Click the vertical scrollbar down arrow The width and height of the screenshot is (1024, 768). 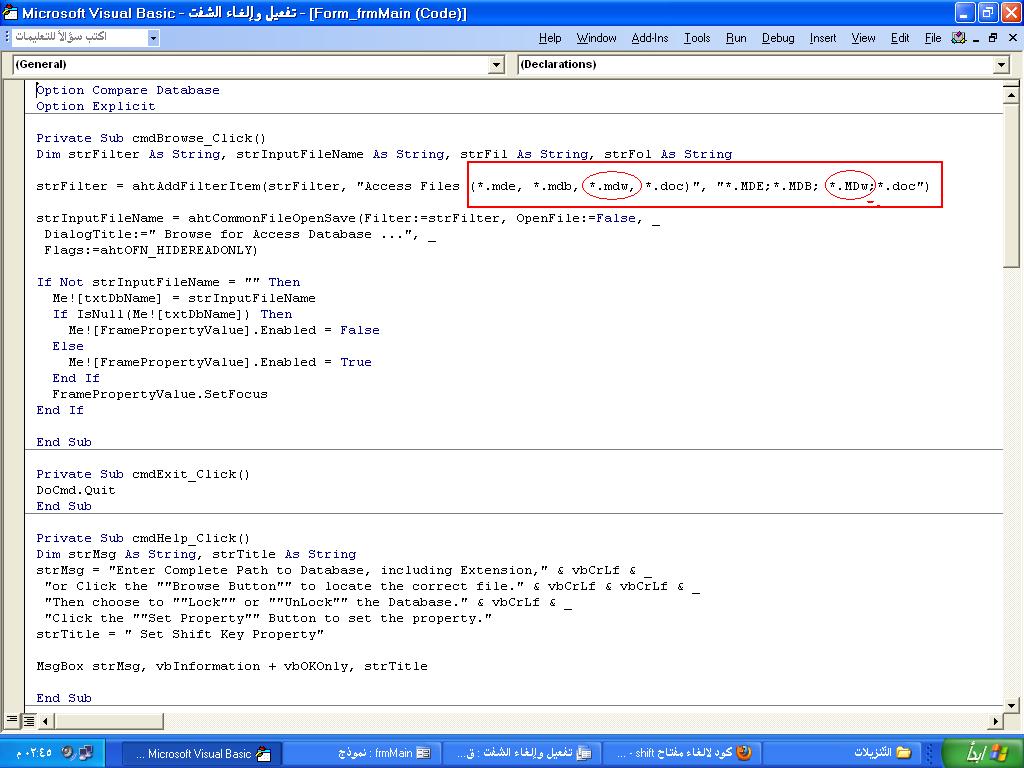click(1011, 705)
